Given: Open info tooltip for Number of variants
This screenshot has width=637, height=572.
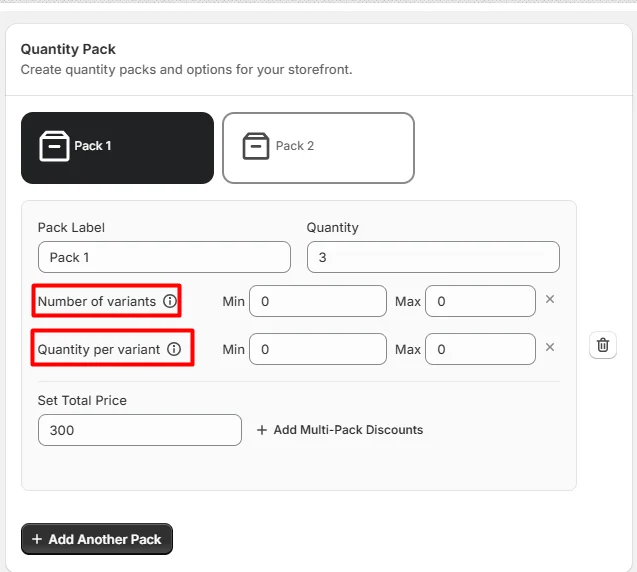Looking at the screenshot, I should 170,301.
